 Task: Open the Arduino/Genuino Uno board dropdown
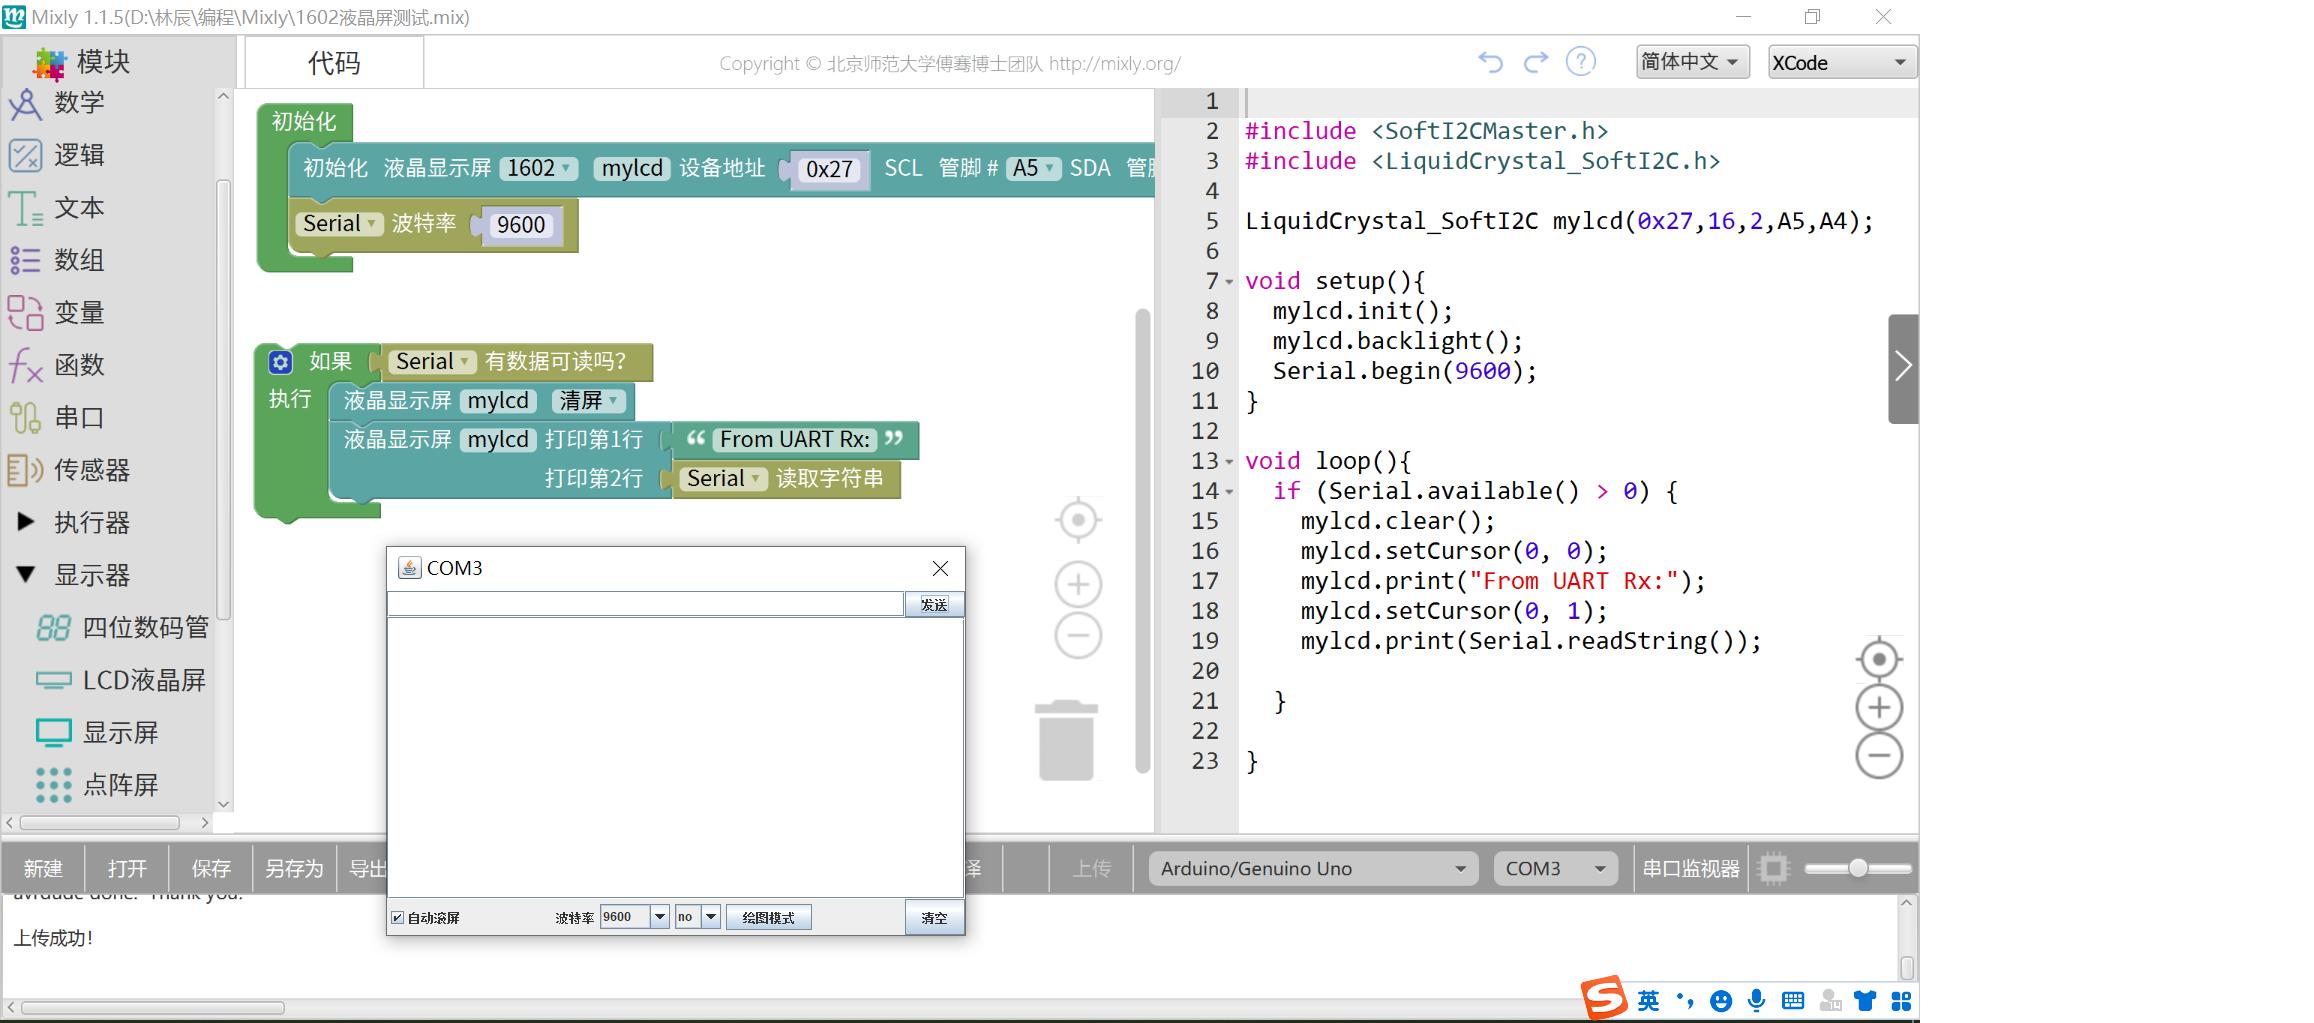coord(1311,869)
